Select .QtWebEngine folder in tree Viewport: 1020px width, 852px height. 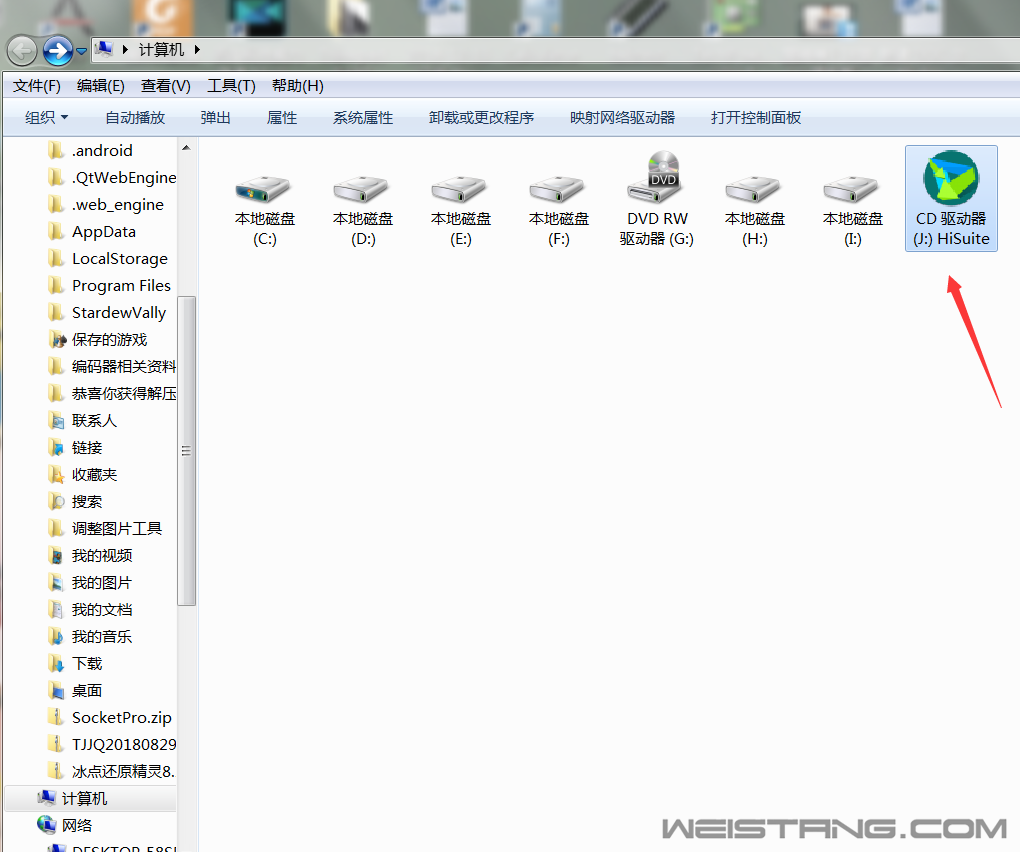pyautogui.click(x=112, y=178)
